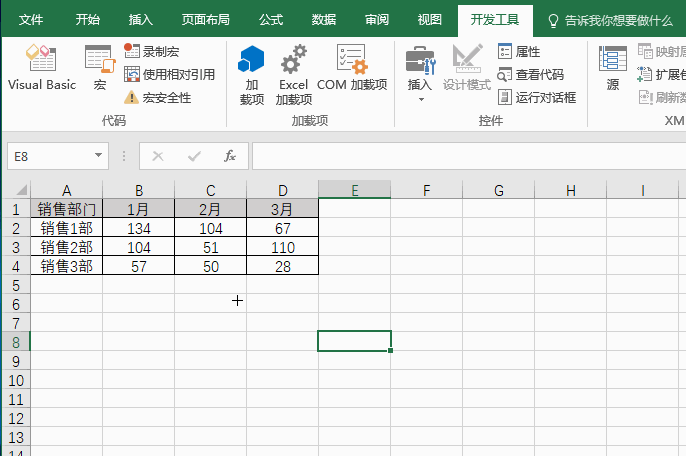686x456 pixels.
Task: Select row 8 header
Action: 16,342
